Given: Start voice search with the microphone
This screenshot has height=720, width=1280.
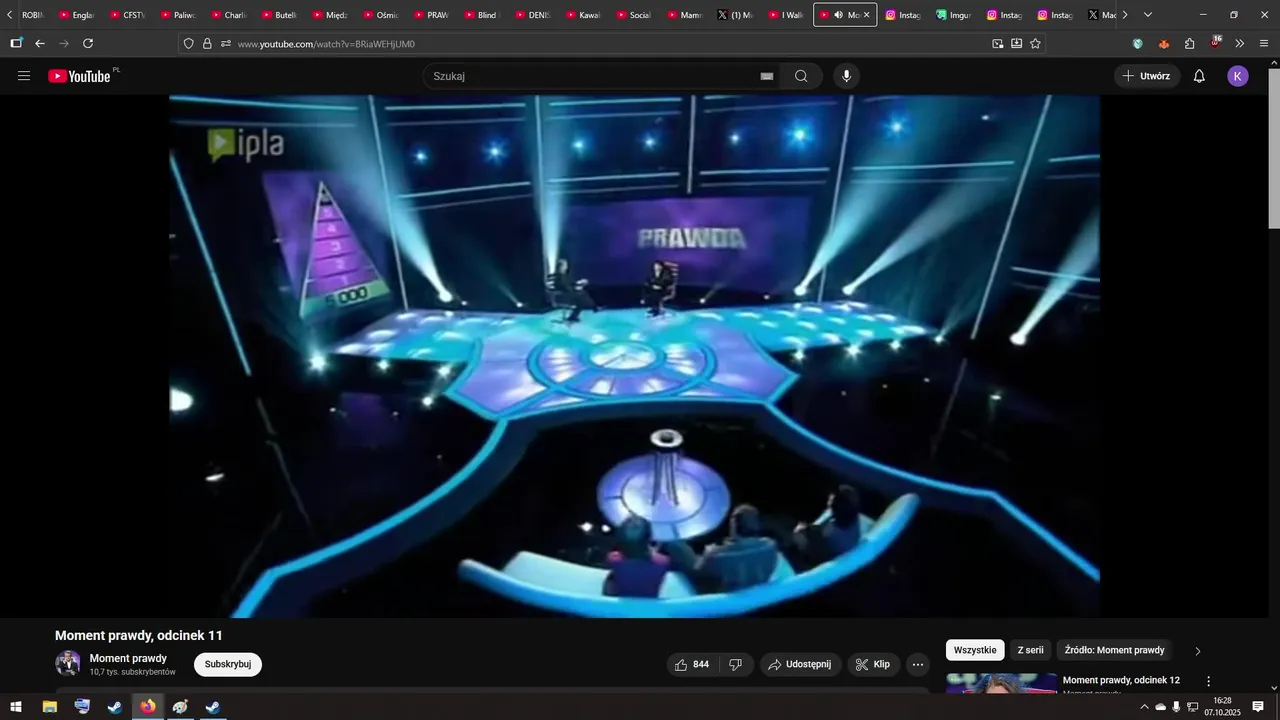Looking at the screenshot, I should click(847, 76).
